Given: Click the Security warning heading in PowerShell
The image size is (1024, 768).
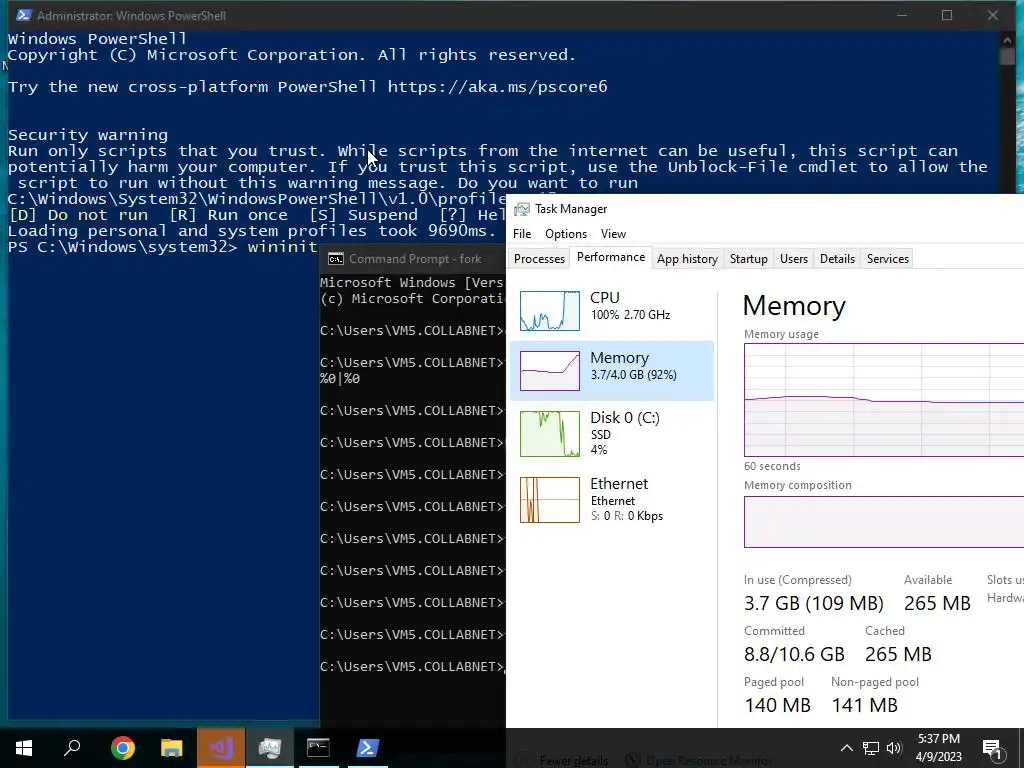Looking at the screenshot, I should pos(88,135).
